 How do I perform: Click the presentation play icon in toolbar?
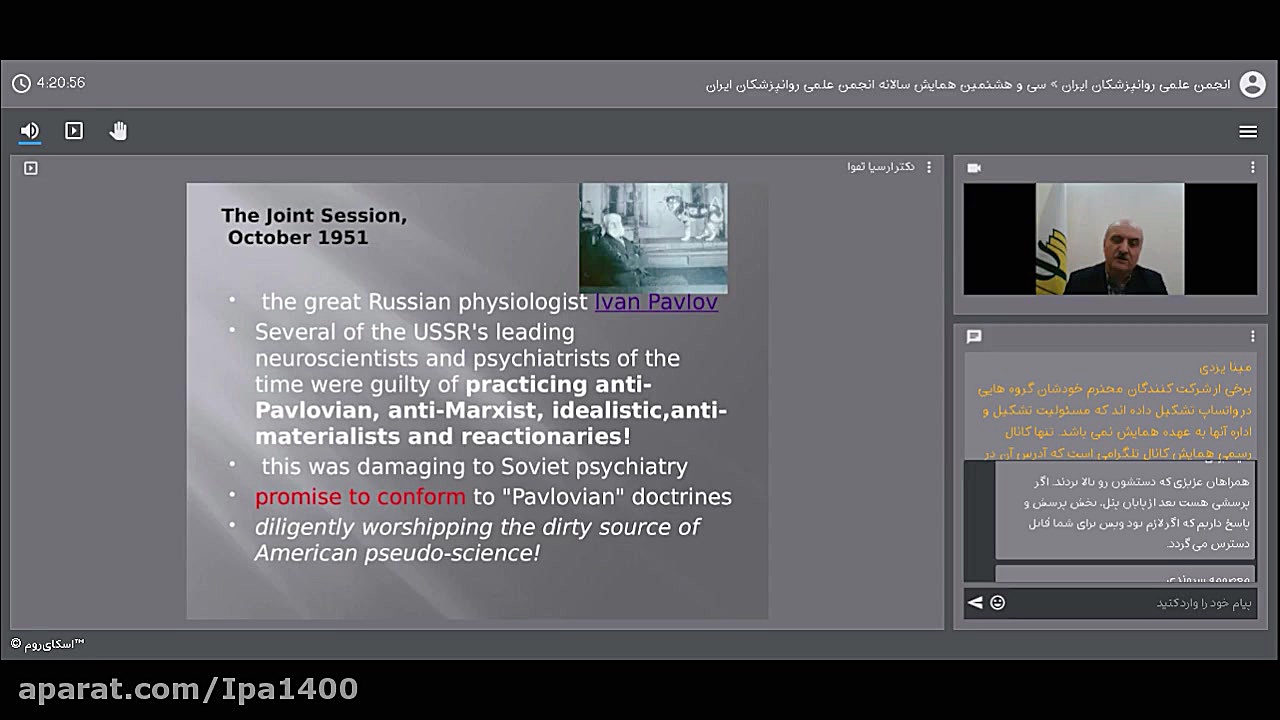(74, 131)
